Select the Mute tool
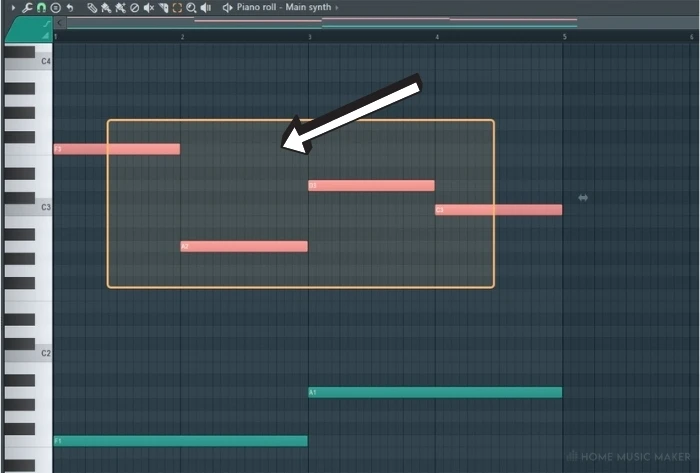The width and height of the screenshot is (700, 473). [x=149, y=8]
